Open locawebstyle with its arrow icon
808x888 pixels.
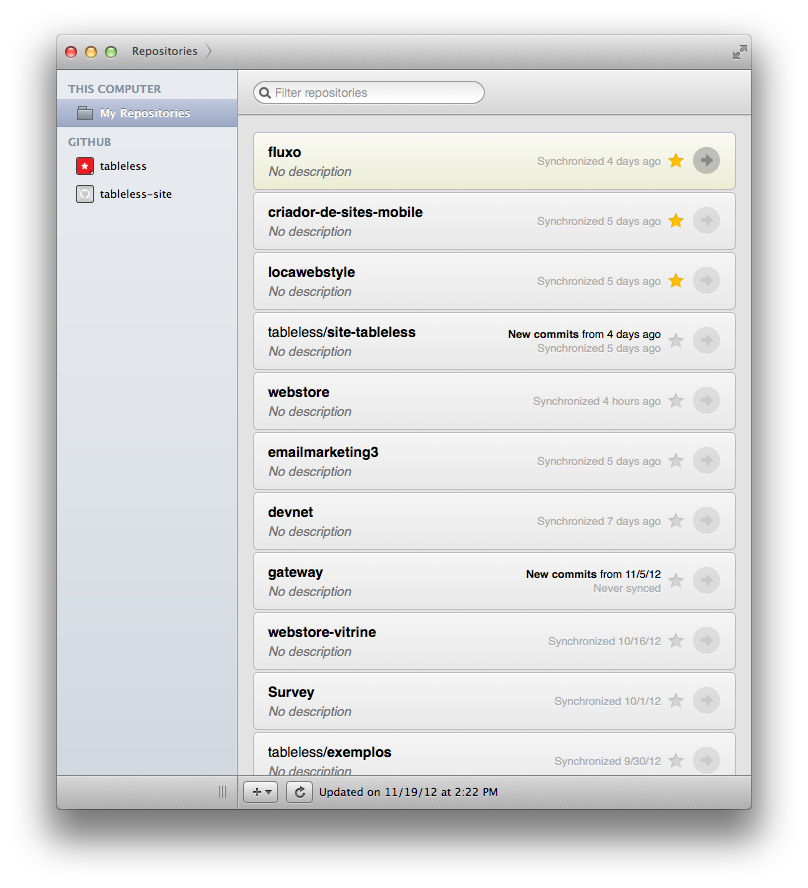tap(706, 281)
